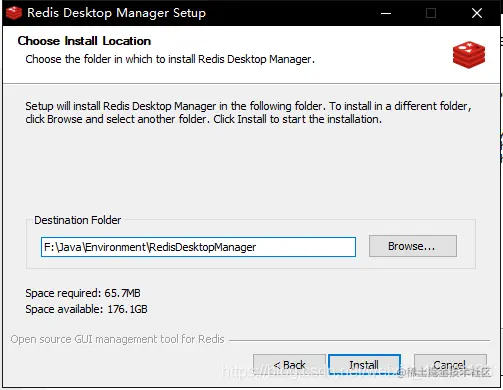Click the red Redis cube logo in header
503x390 pixels.
(469, 55)
